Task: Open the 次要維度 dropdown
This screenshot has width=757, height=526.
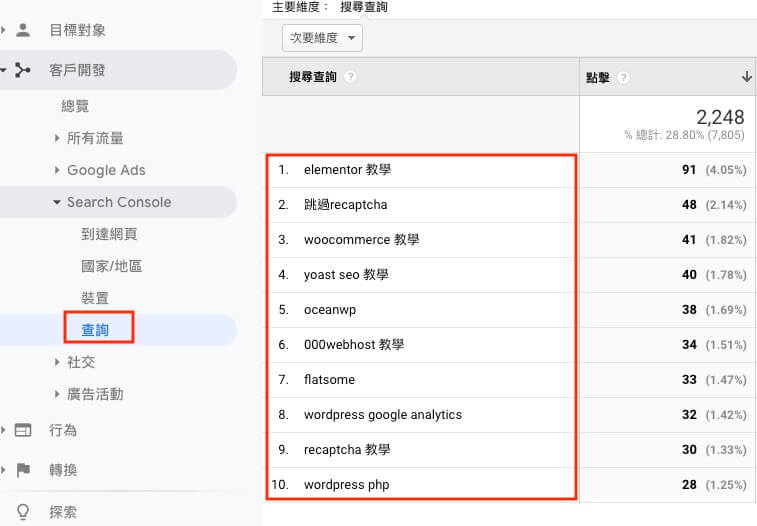Action: pos(322,38)
